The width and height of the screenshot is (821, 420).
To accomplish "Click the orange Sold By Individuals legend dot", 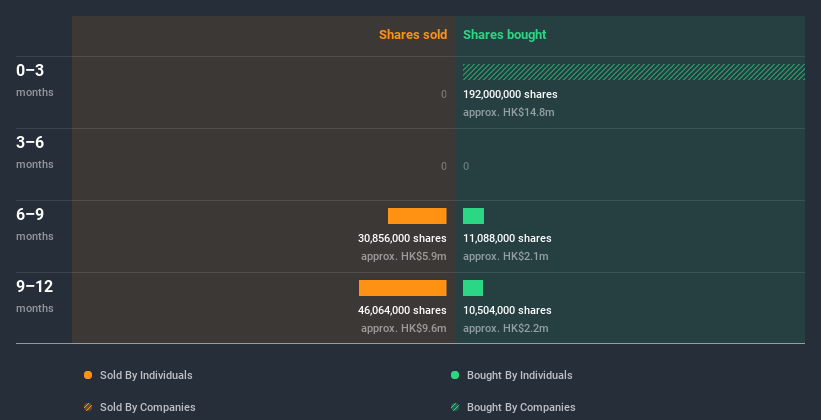I will click(x=88, y=375).
